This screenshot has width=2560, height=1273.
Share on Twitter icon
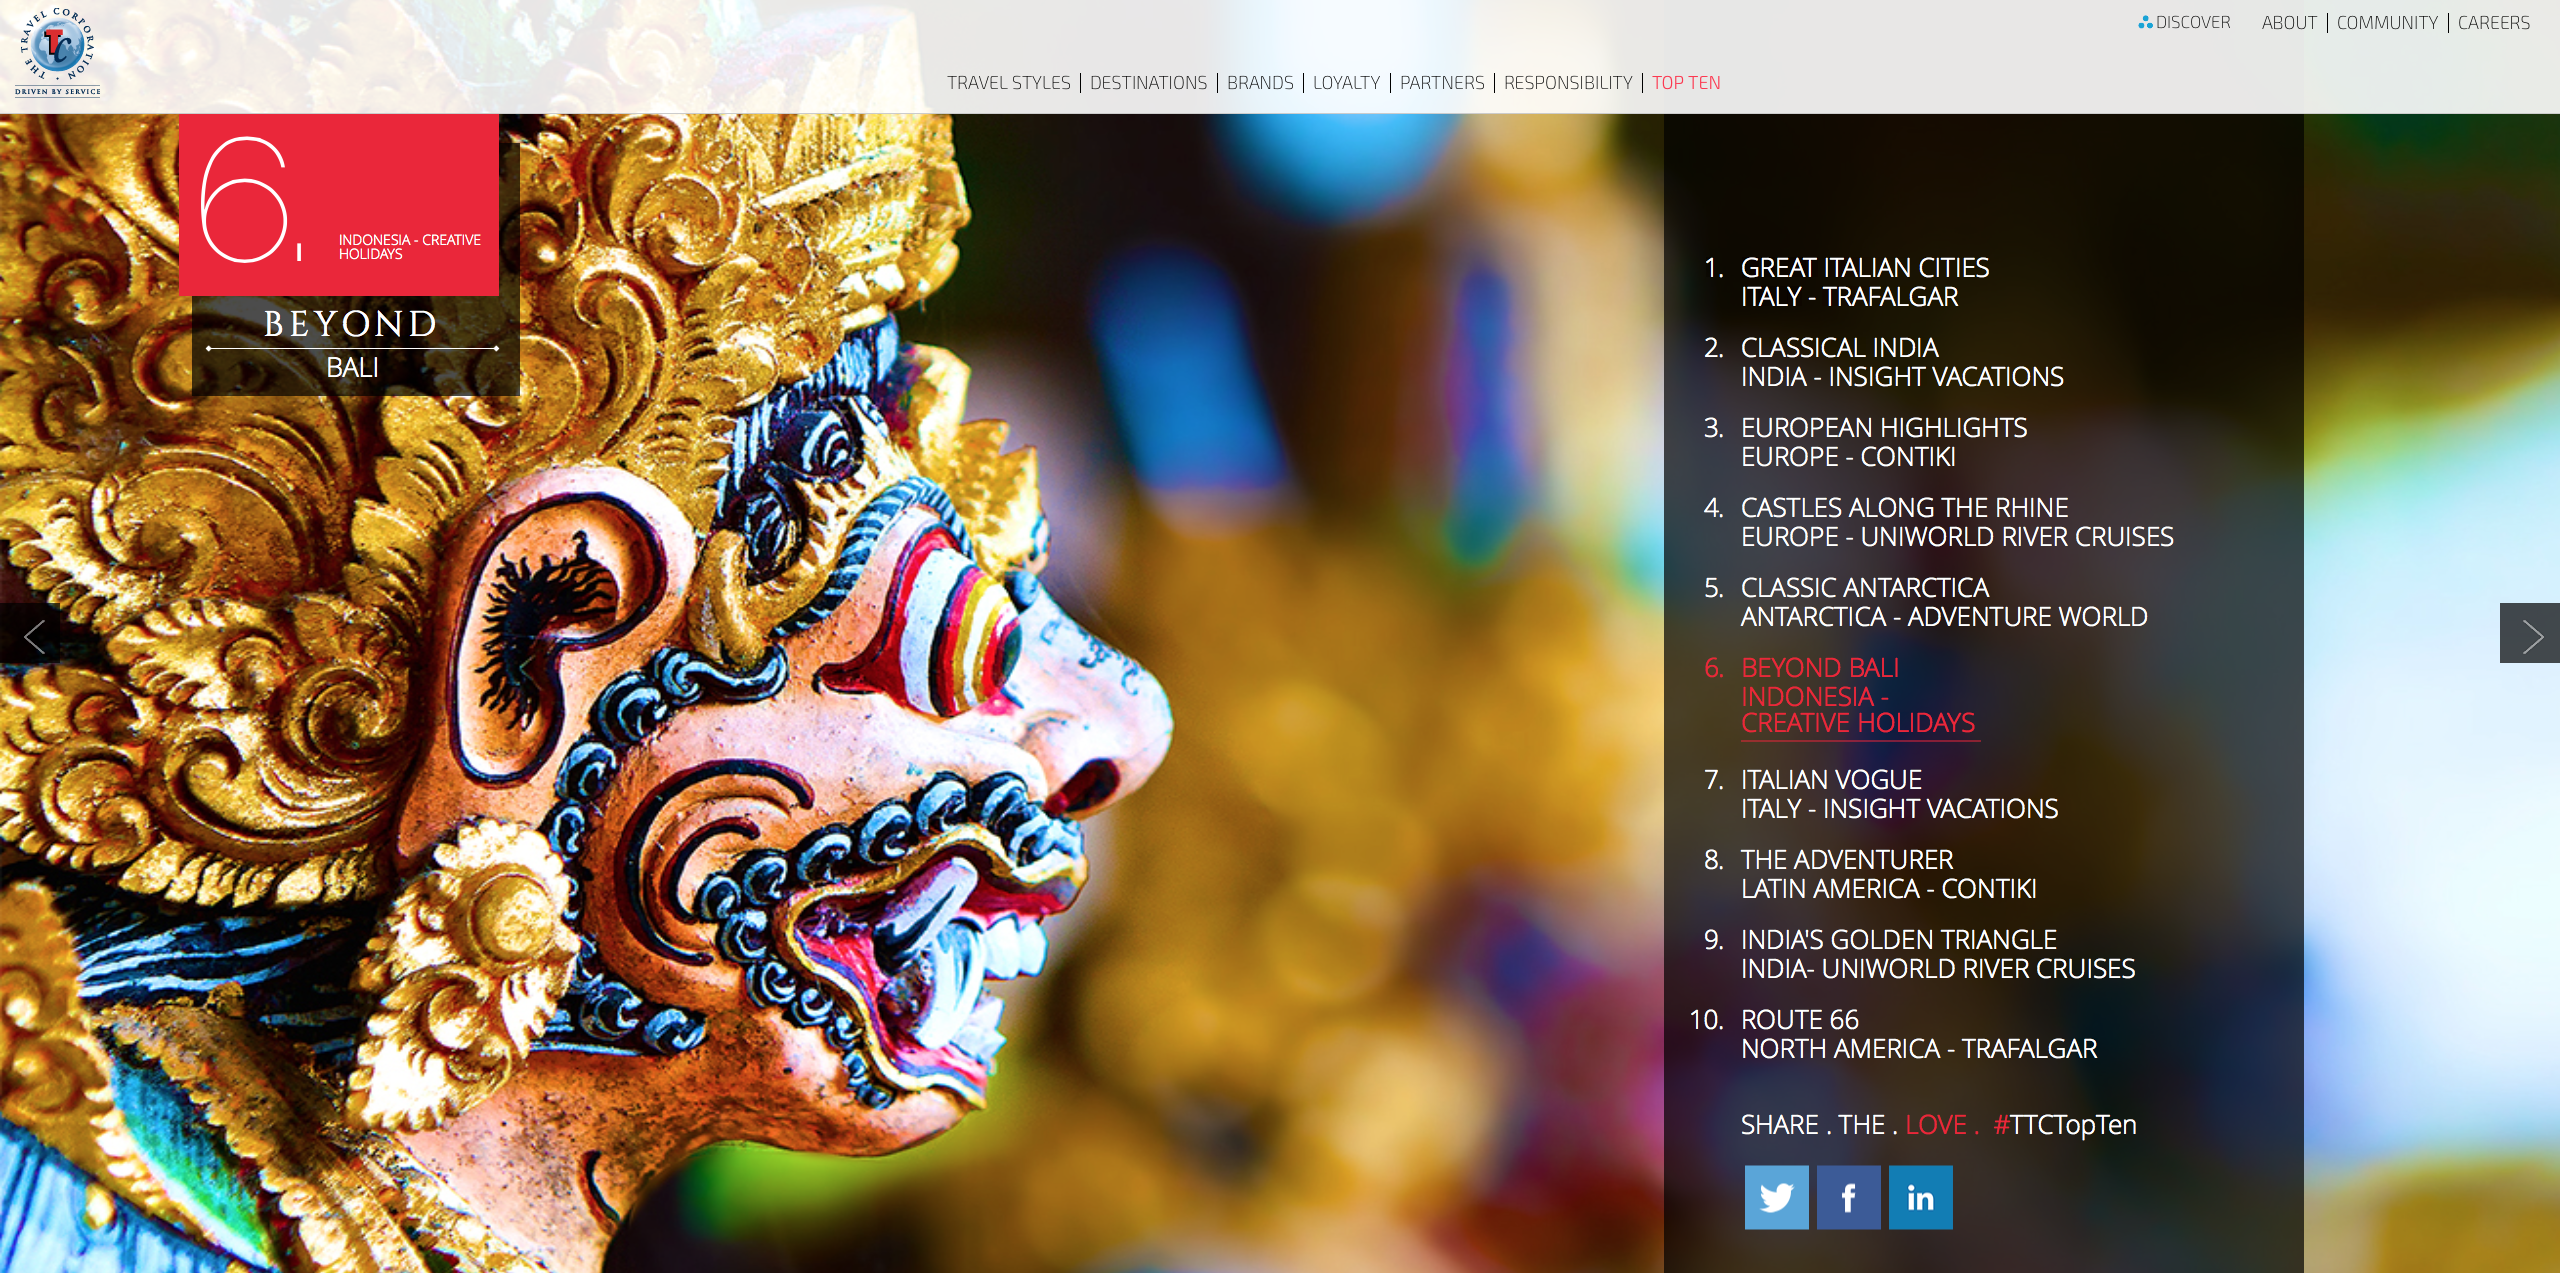pos(1776,1197)
